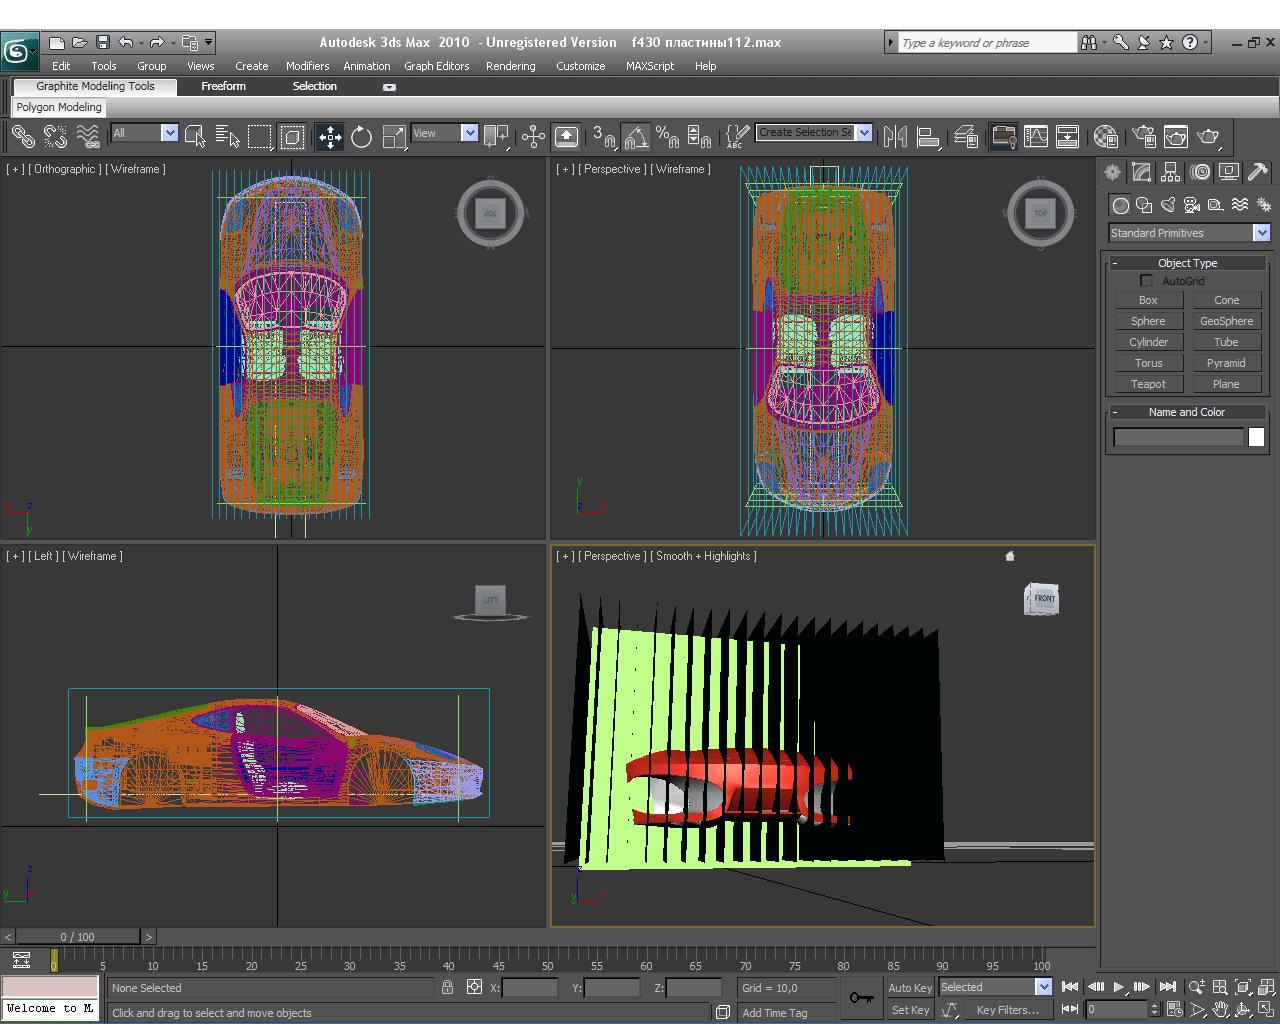Open the Standard Primitives dropdown

pyautogui.click(x=1261, y=233)
